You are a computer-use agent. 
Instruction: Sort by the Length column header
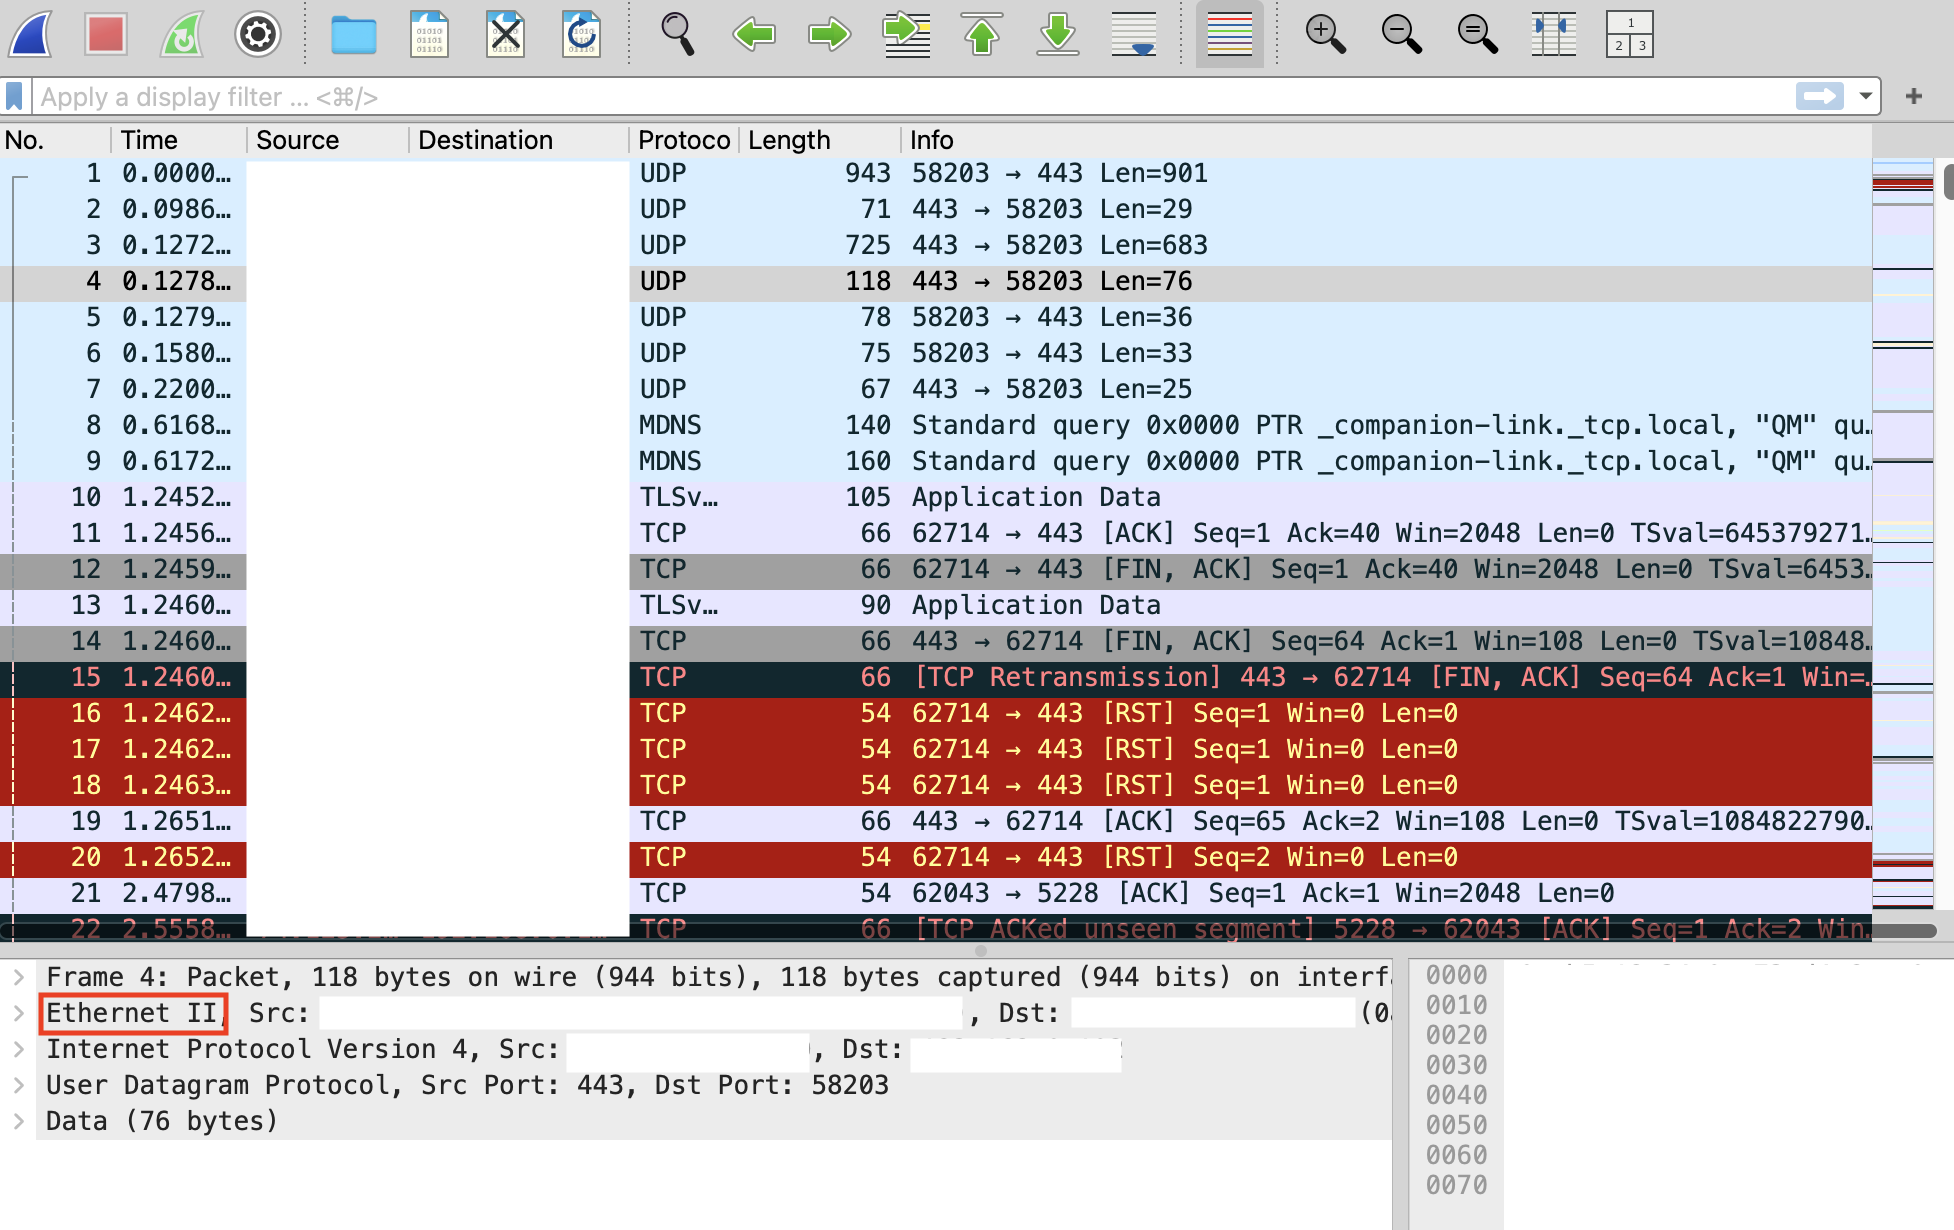pyautogui.click(x=789, y=140)
